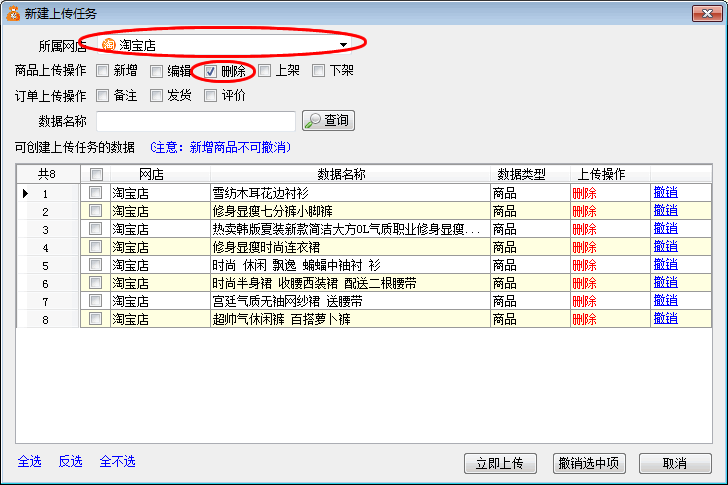This screenshot has height=485, width=728.
Task: Select checkbox for row 5 蝙蝠中袖衬衫
Action: click(x=95, y=265)
